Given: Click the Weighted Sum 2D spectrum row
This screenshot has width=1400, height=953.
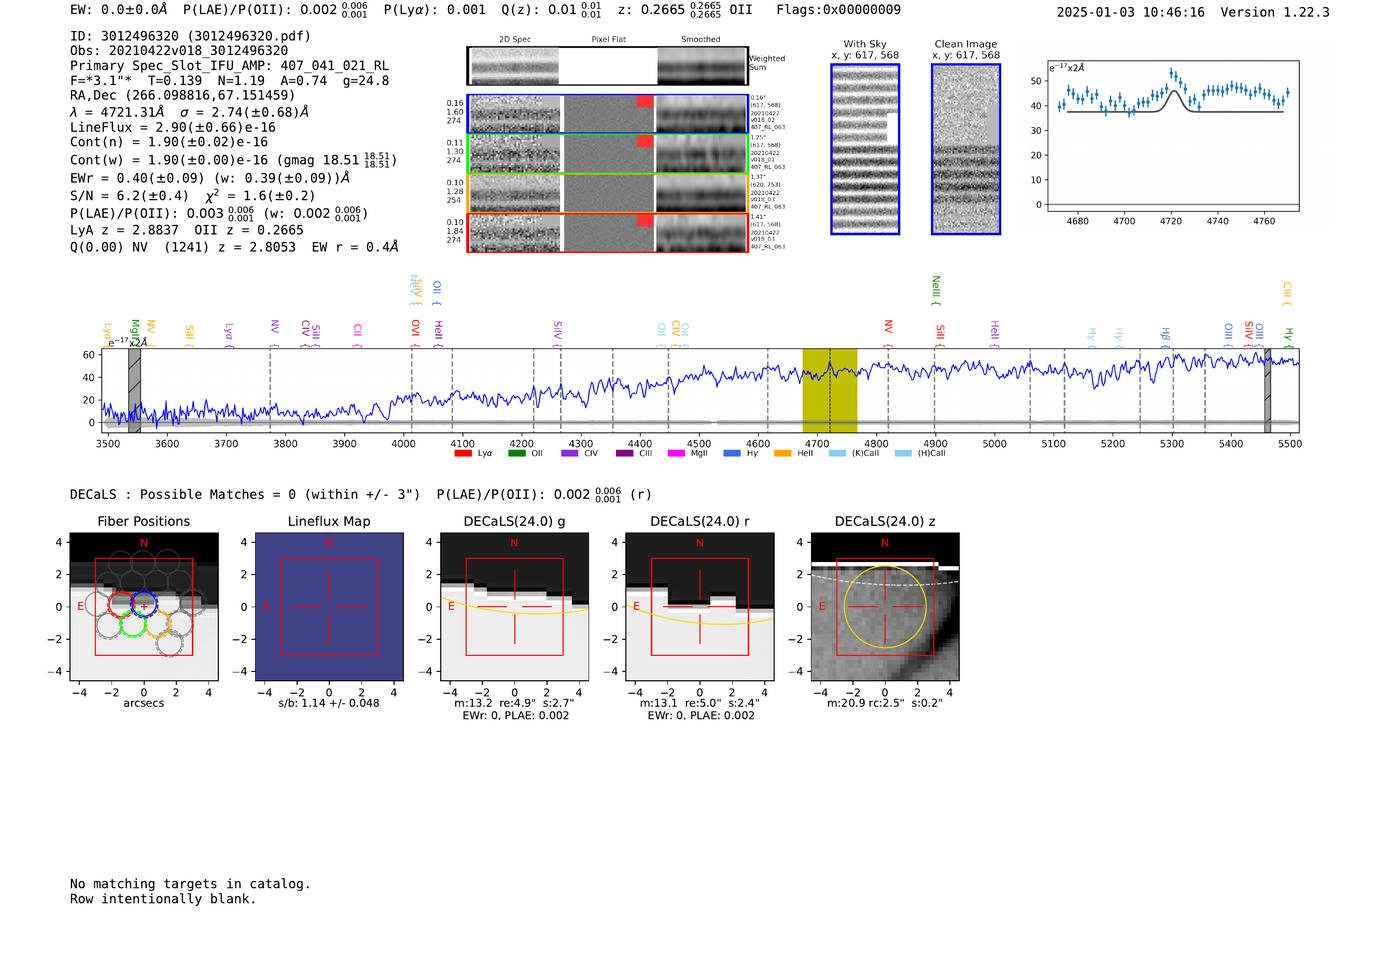Looking at the screenshot, I should tap(608, 66).
